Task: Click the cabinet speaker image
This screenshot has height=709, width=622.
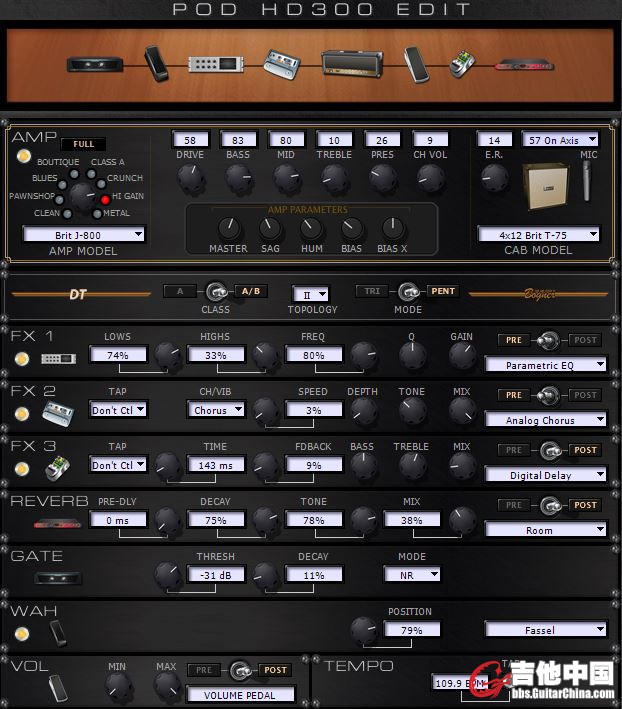Action: [546, 187]
